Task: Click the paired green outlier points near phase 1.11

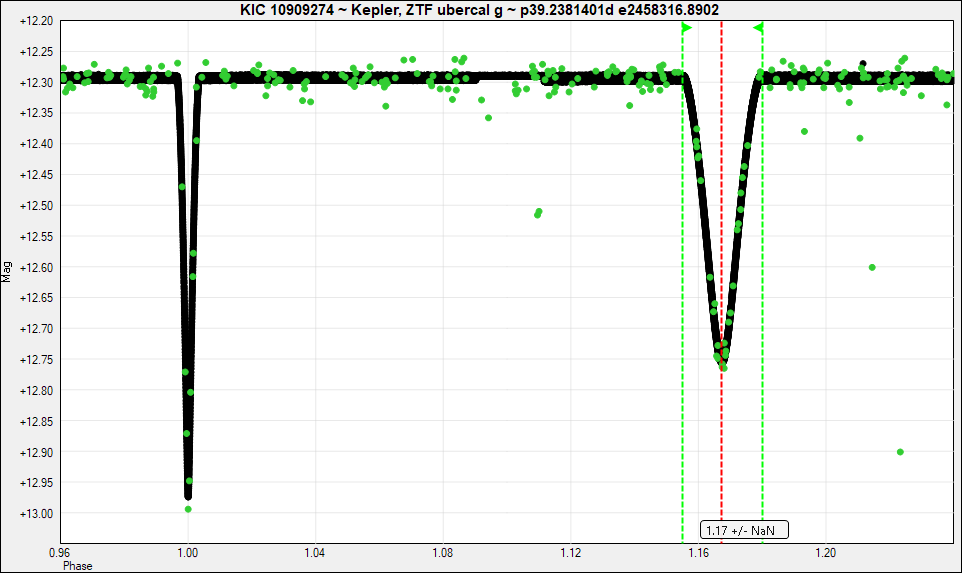Action: click(538, 213)
